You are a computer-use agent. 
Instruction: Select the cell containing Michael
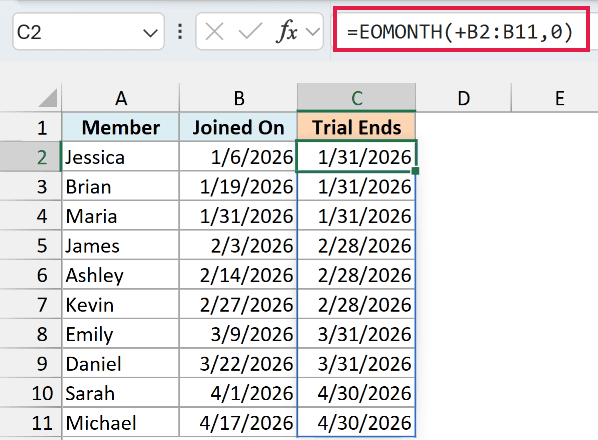tap(121, 422)
